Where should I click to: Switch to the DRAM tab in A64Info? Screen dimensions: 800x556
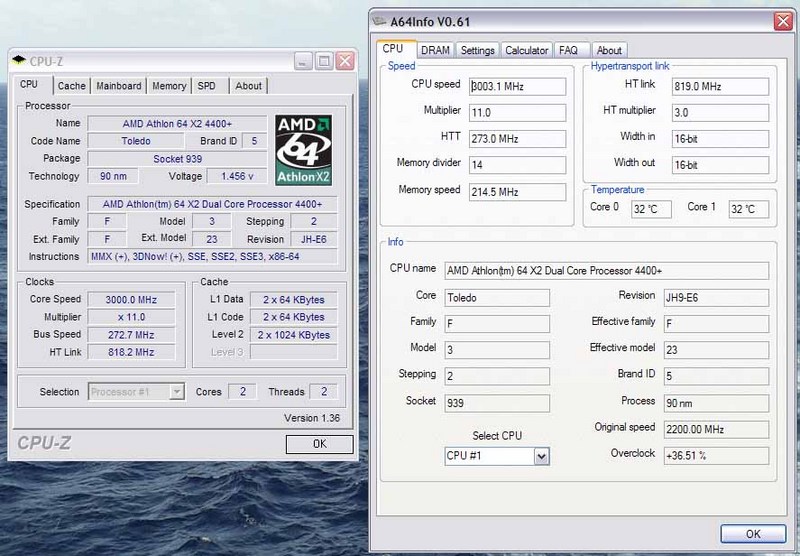click(435, 50)
